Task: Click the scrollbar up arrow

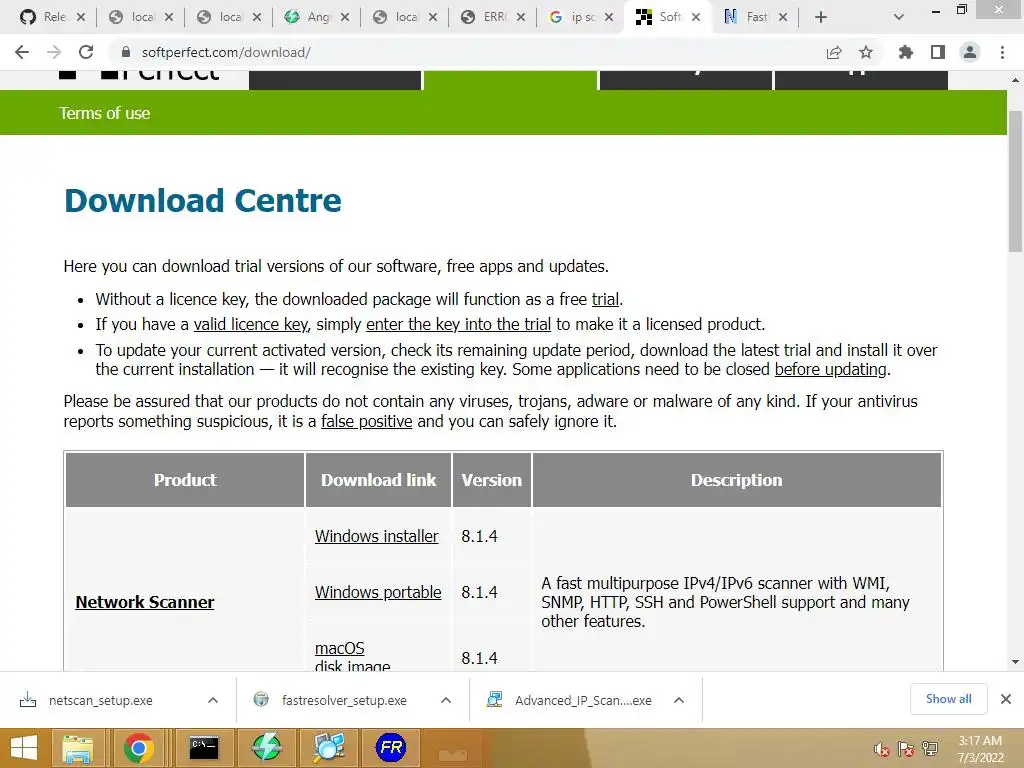Action: tap(1015, 80)
